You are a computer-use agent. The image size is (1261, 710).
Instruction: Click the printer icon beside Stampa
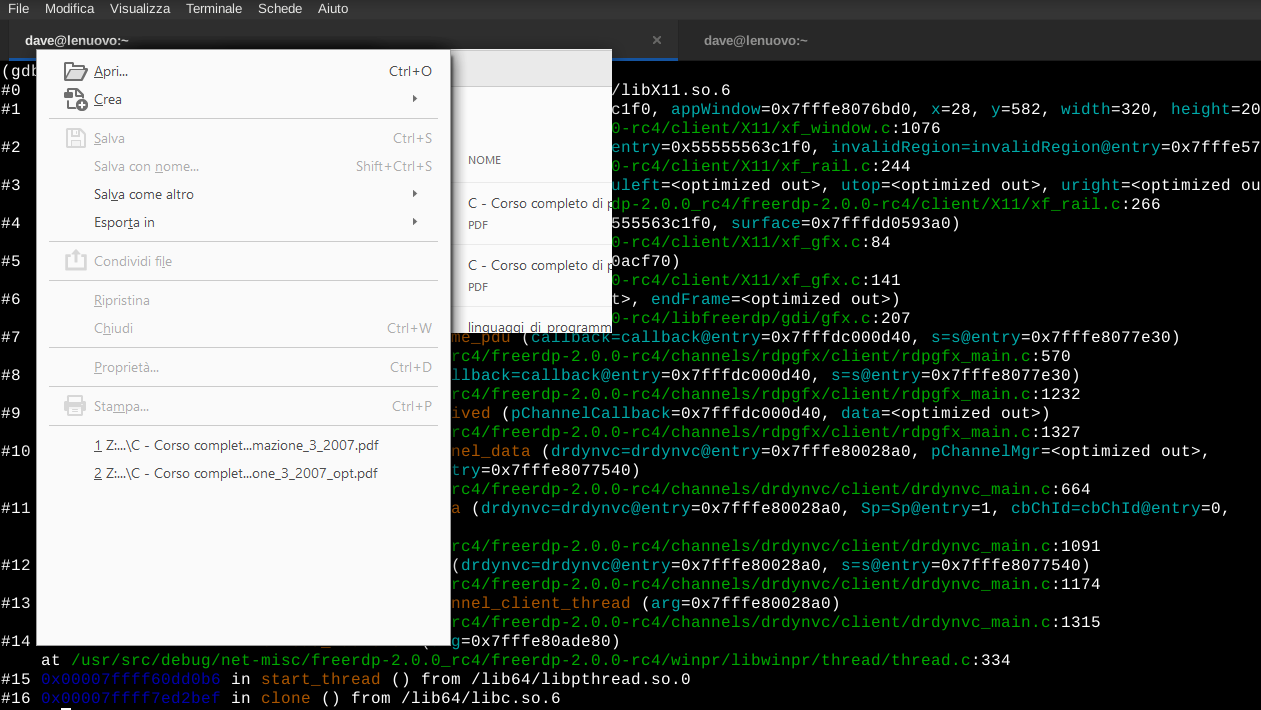[76, 407]
